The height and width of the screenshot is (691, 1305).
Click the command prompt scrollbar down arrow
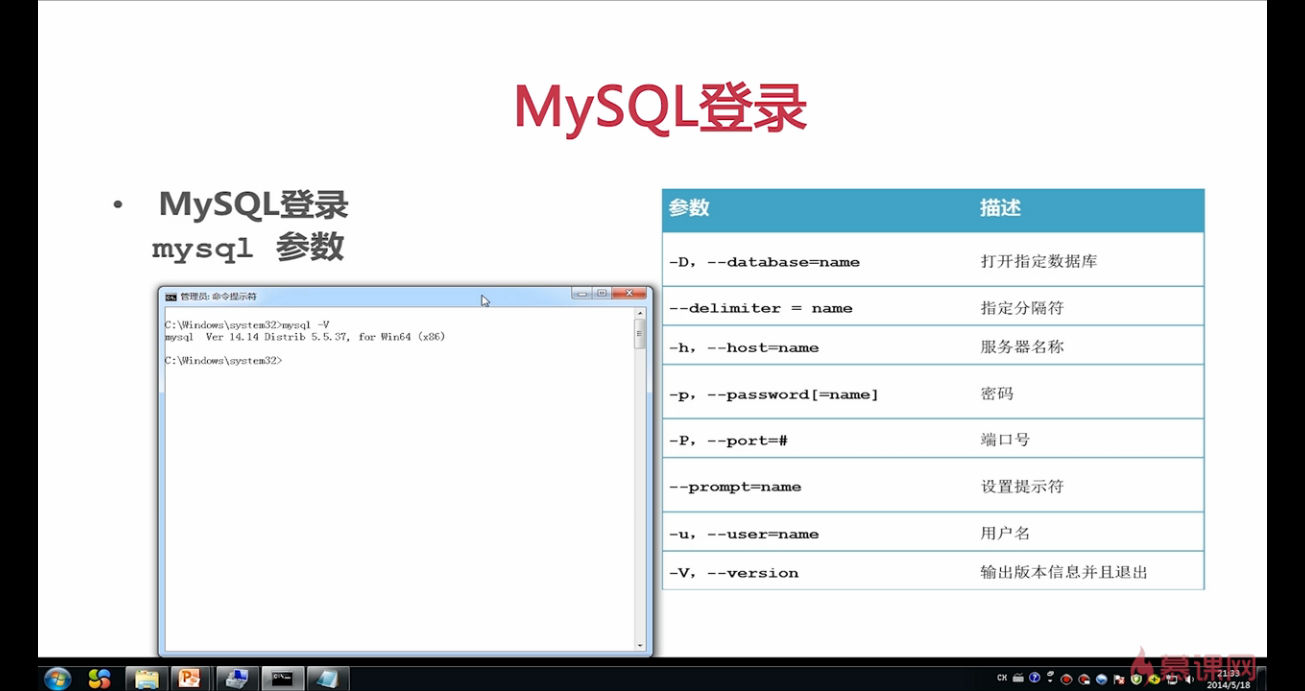pos(640,645)
